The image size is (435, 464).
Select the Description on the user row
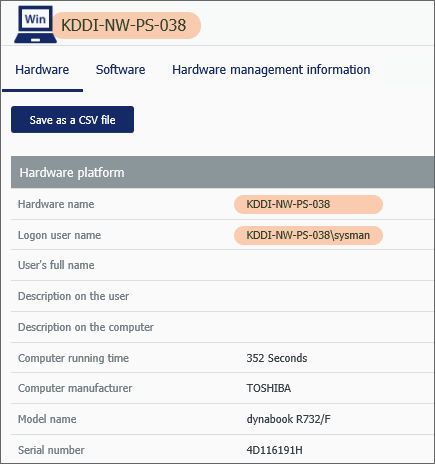(223, 296)
